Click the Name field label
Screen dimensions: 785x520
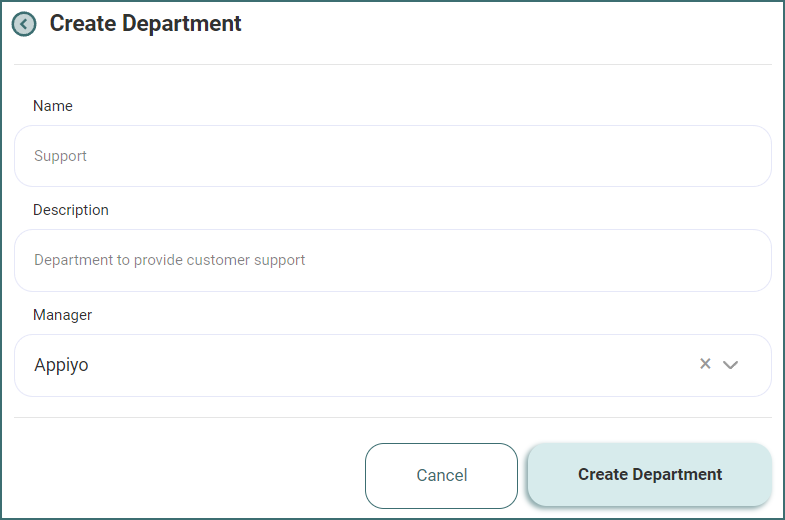pos(53,106)
